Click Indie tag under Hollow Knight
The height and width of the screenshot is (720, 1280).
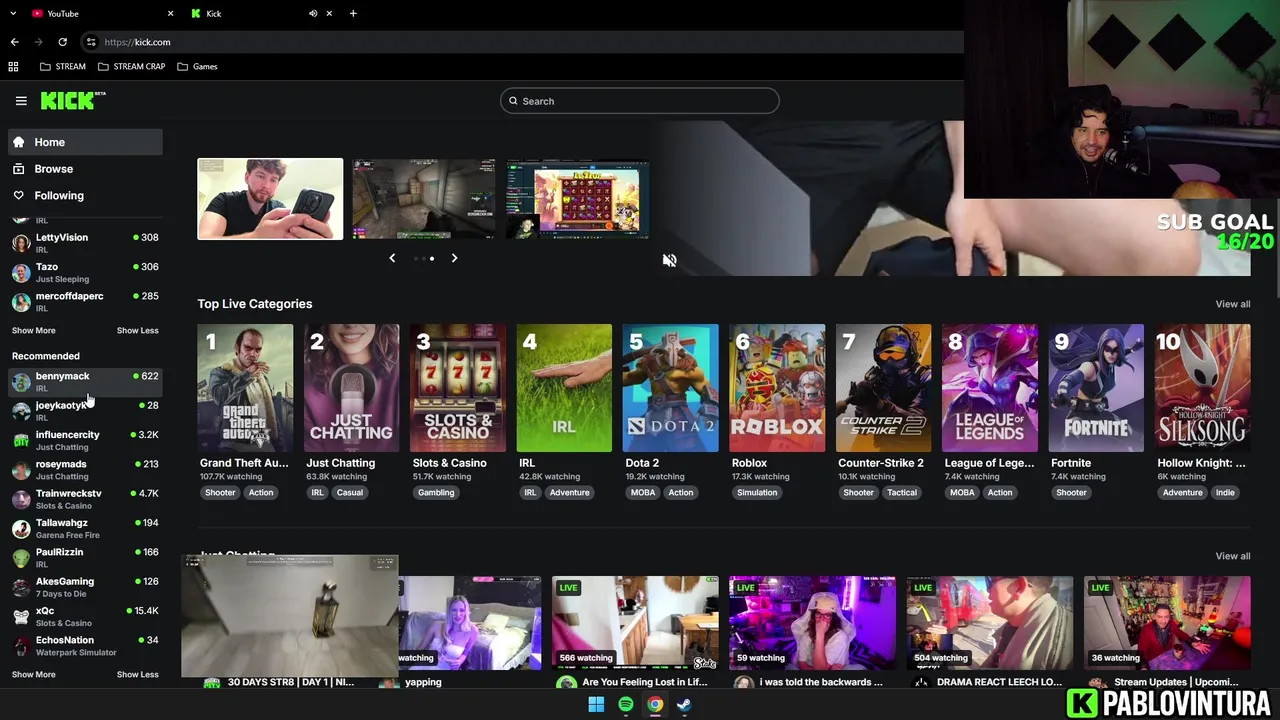click(x=1225, y=492)
